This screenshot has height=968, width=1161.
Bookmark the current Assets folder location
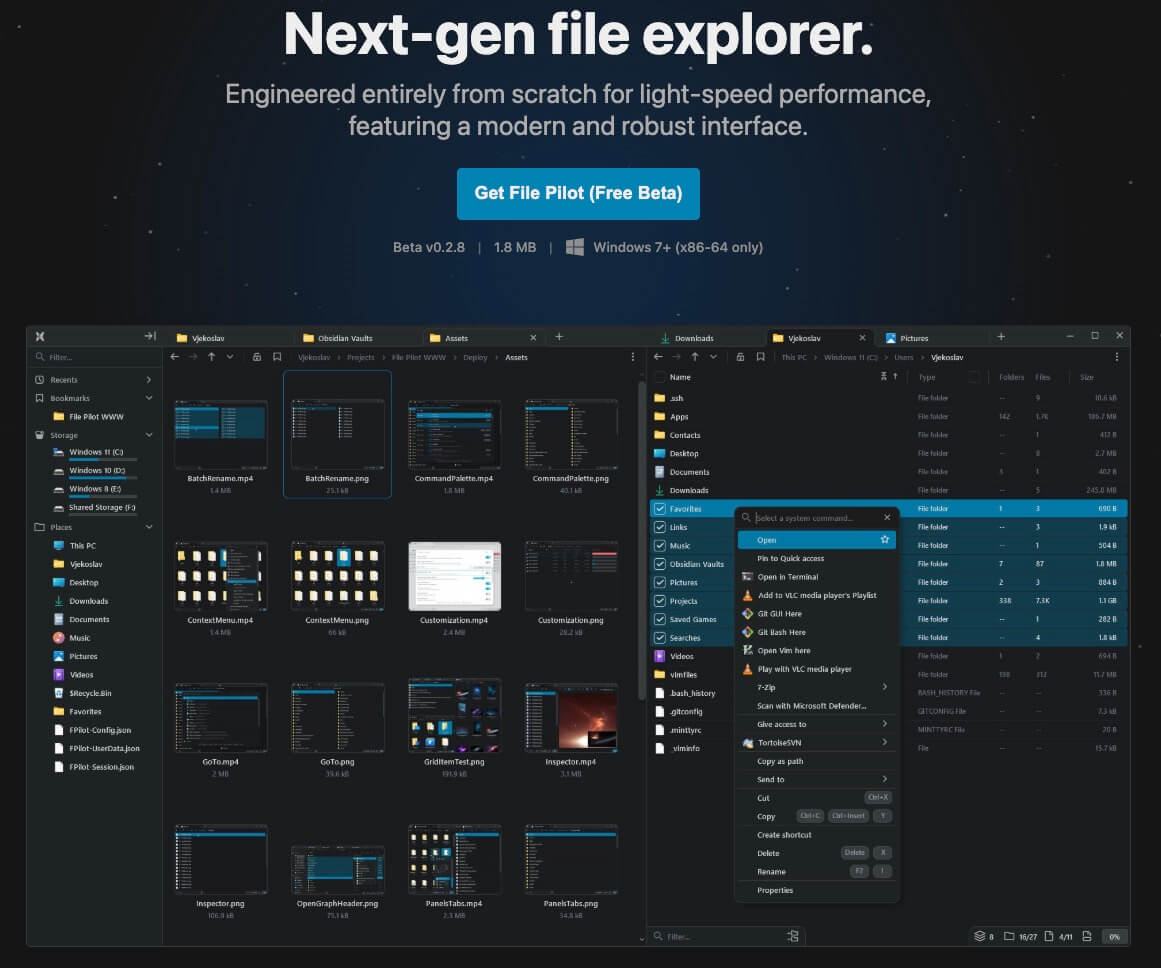(277, 357)
